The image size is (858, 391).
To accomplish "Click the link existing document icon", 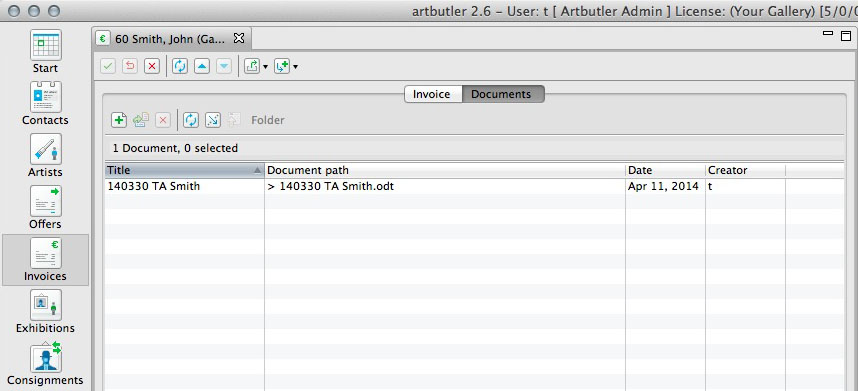I will (x=141, y=120).
